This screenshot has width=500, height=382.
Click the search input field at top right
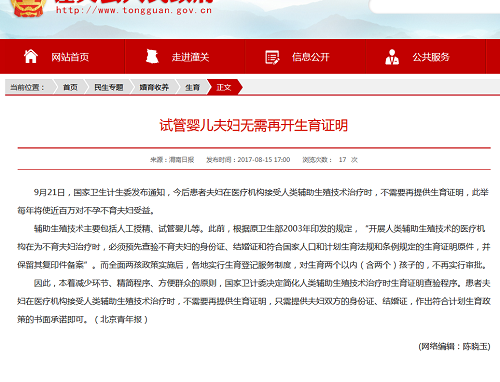coord(435,6)
